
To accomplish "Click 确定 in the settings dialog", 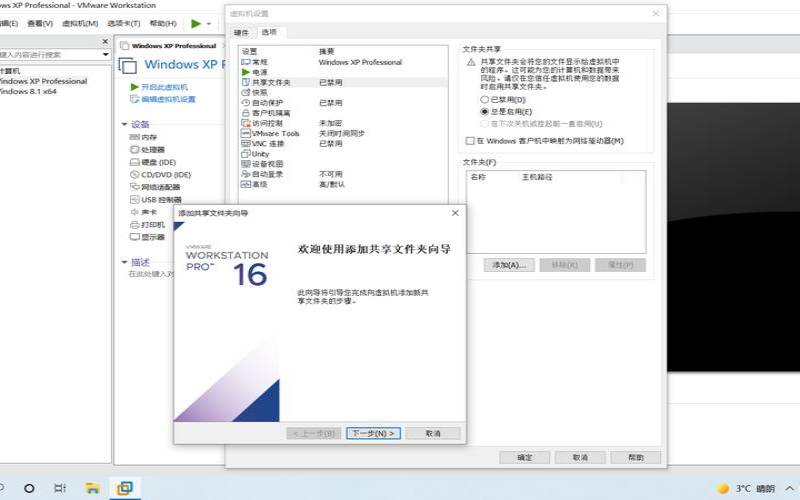I will click(x=524, y=457).
